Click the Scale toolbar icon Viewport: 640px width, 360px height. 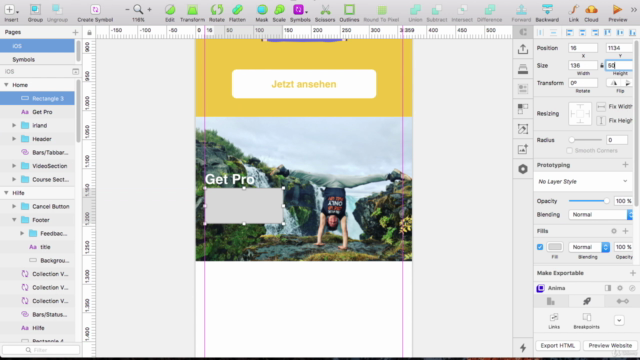pos(279,9)
